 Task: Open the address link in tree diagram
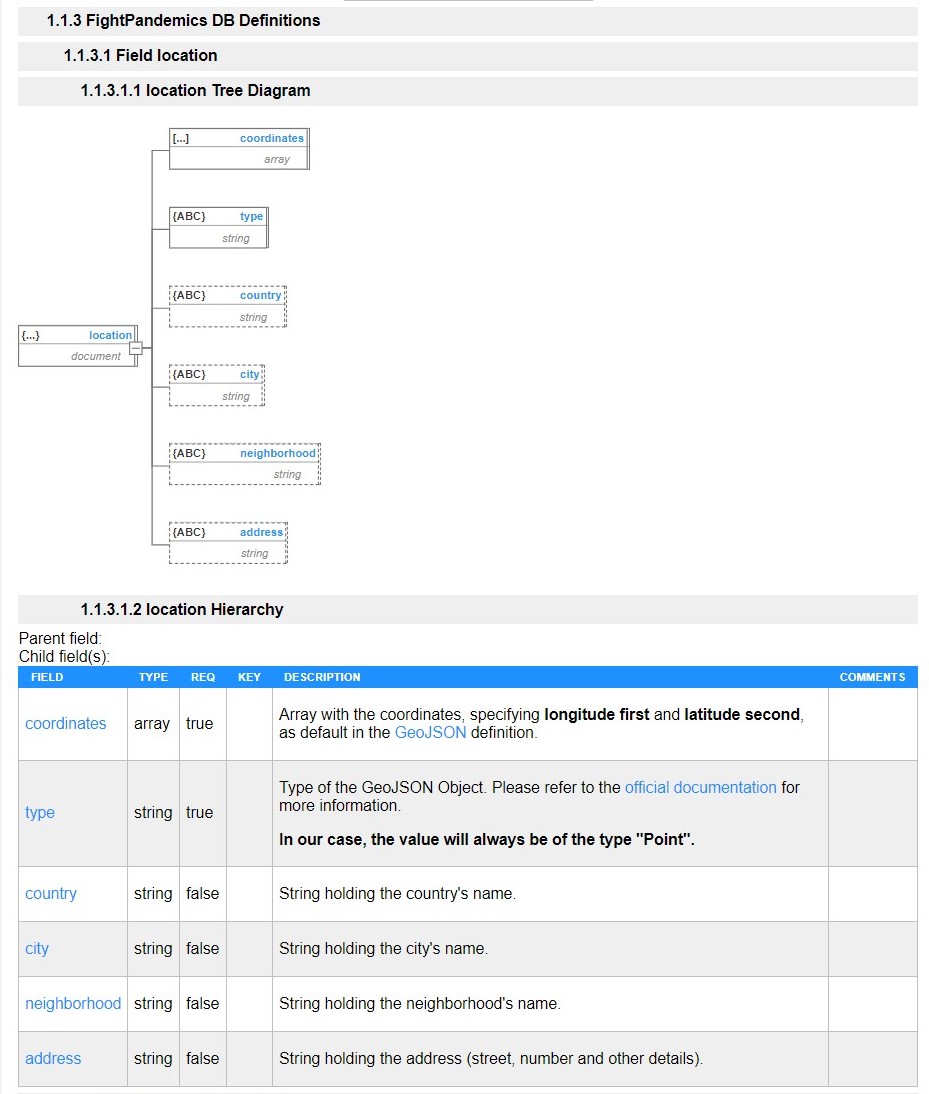261,532
